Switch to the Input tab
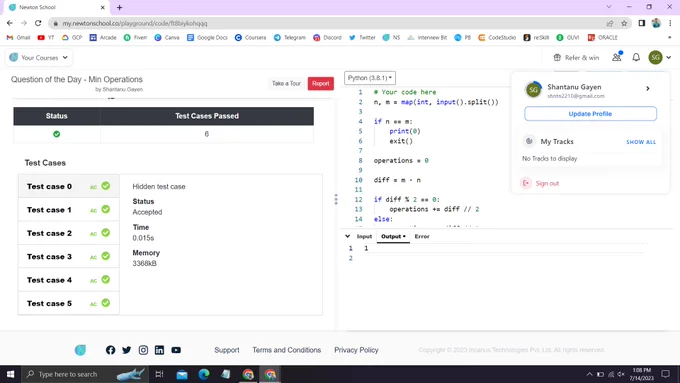This screenshot has height=383, width=680. (364, 236)
